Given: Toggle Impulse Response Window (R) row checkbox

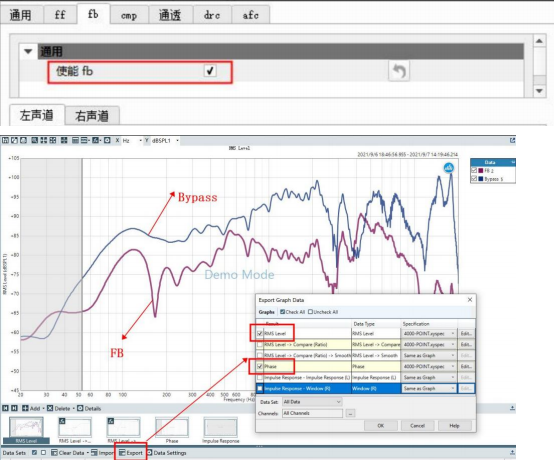Looking at the screenshot, I should tap(260, 388).
